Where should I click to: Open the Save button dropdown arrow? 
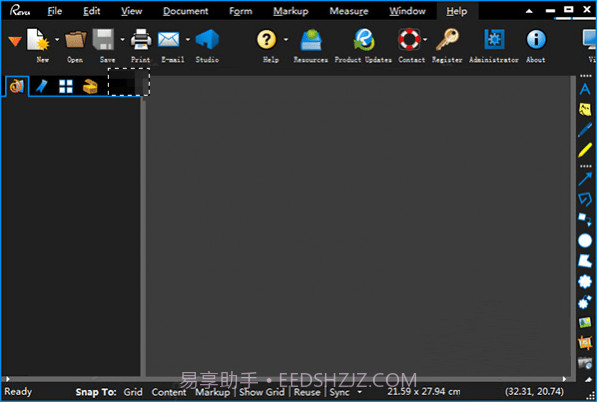pyautogui.click(x=122, y=39)
